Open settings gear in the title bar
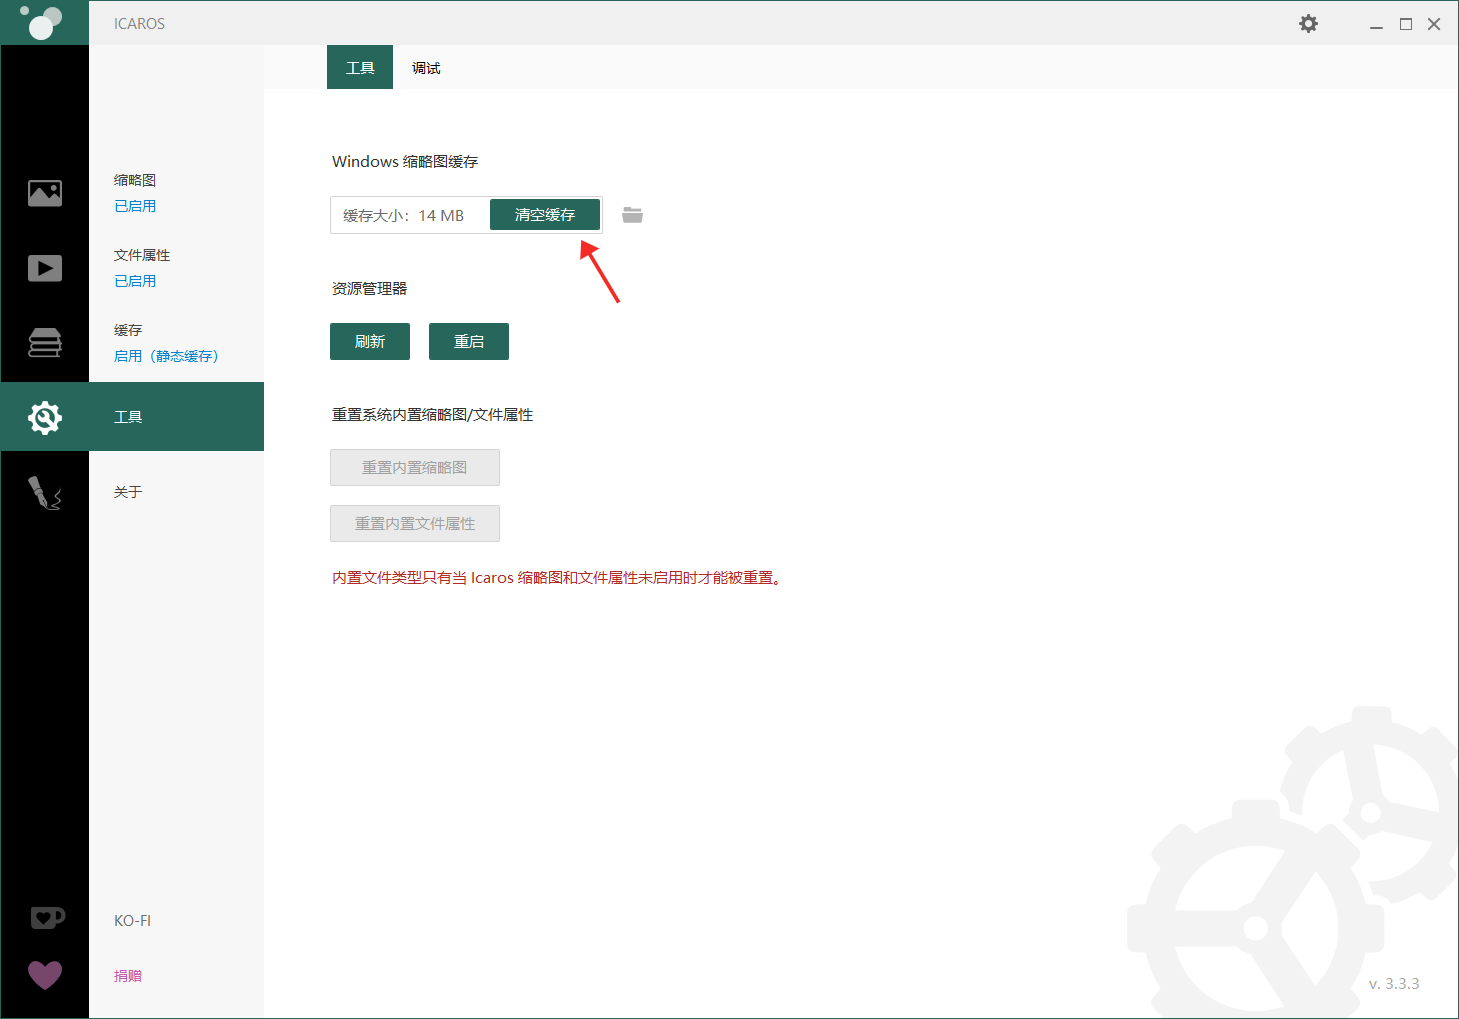1459x1019 pixels. (x=1308, y=23)
